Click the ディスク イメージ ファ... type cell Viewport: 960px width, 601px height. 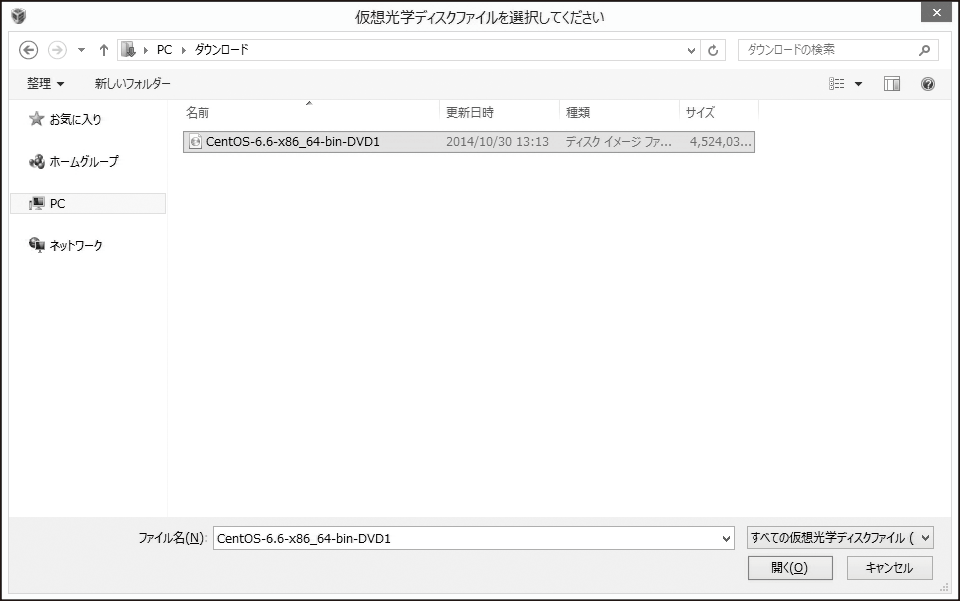pos(618,142)
